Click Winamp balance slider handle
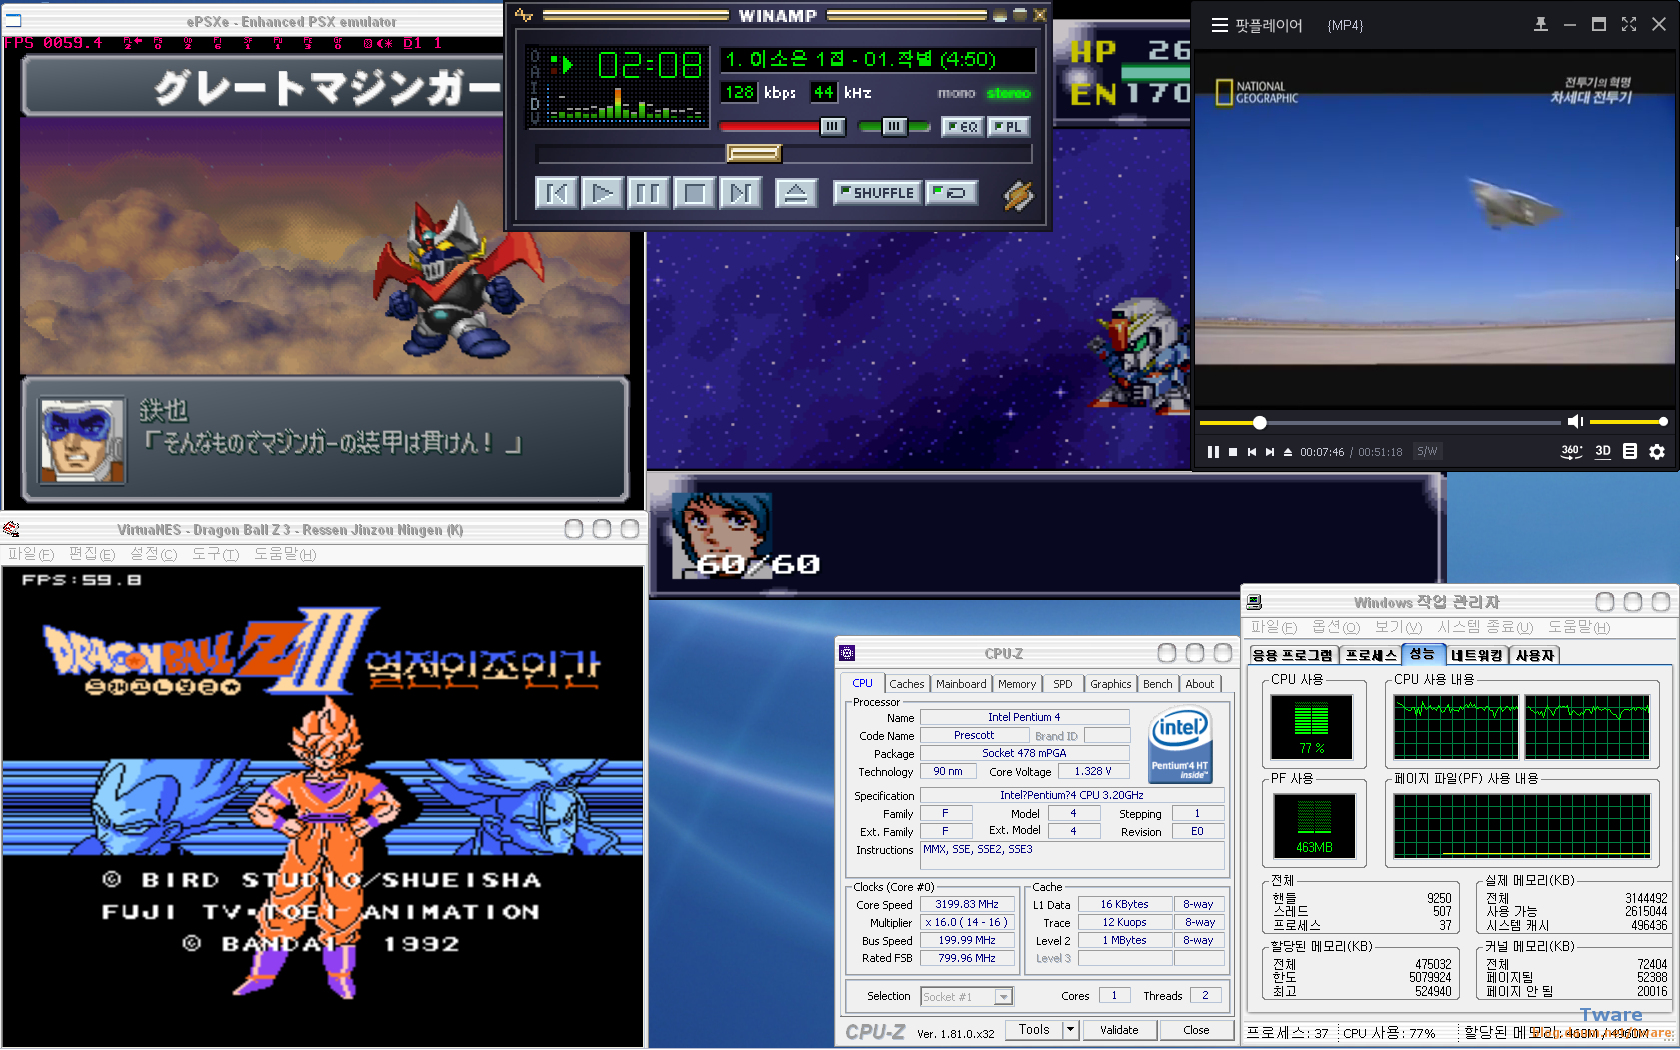The image size is (1680, 1050). 895,126
